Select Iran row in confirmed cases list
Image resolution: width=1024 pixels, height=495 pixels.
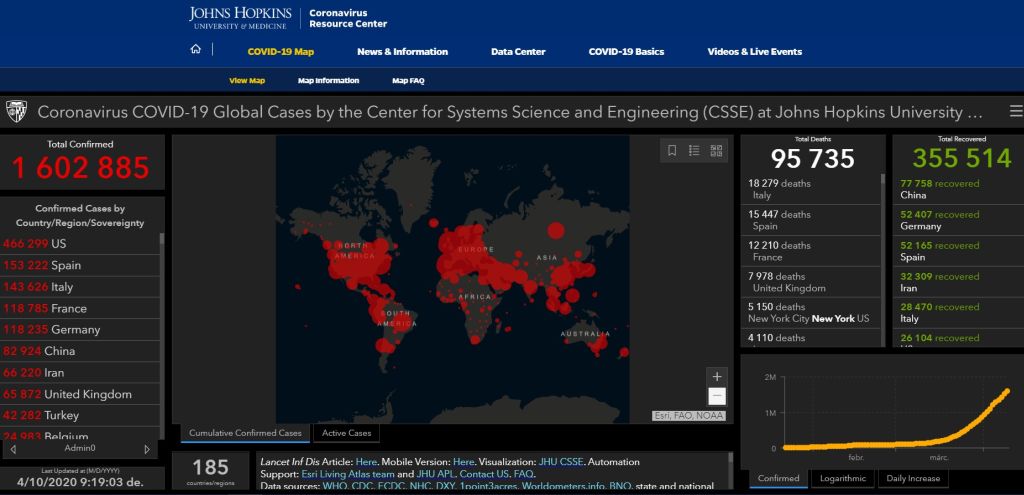(80, 373)
